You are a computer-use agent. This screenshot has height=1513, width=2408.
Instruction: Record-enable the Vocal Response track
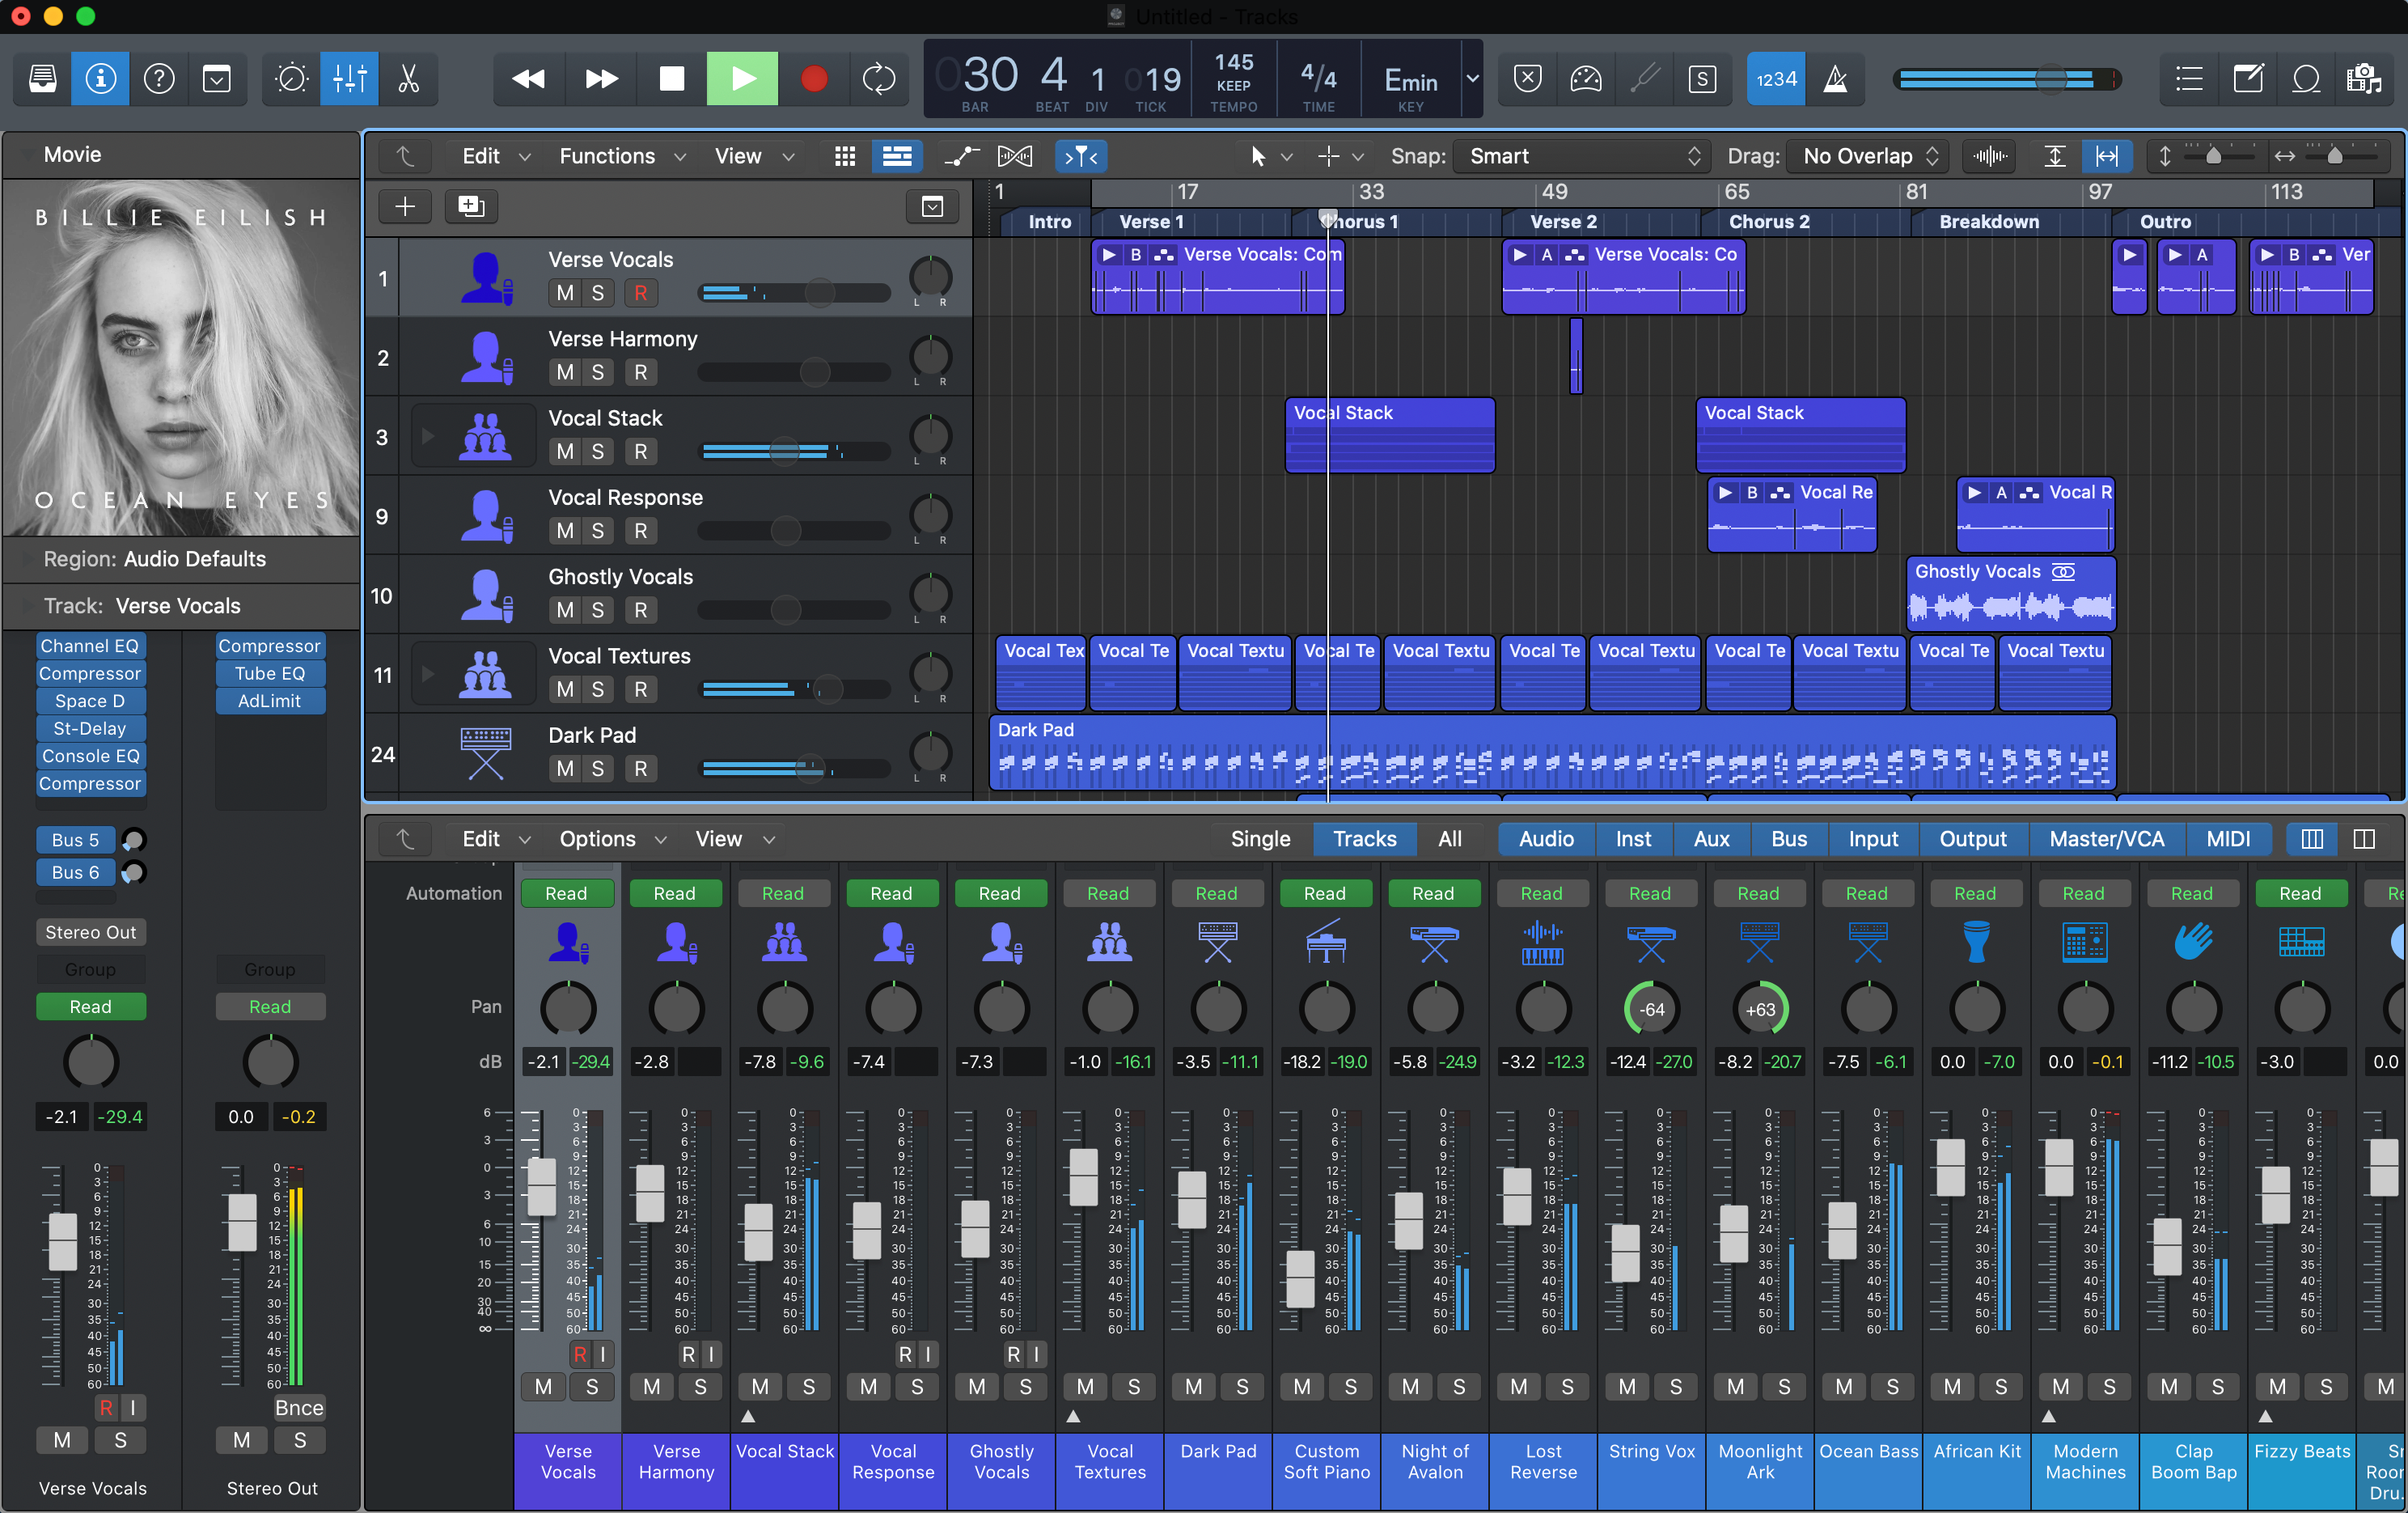coord(640,531)
